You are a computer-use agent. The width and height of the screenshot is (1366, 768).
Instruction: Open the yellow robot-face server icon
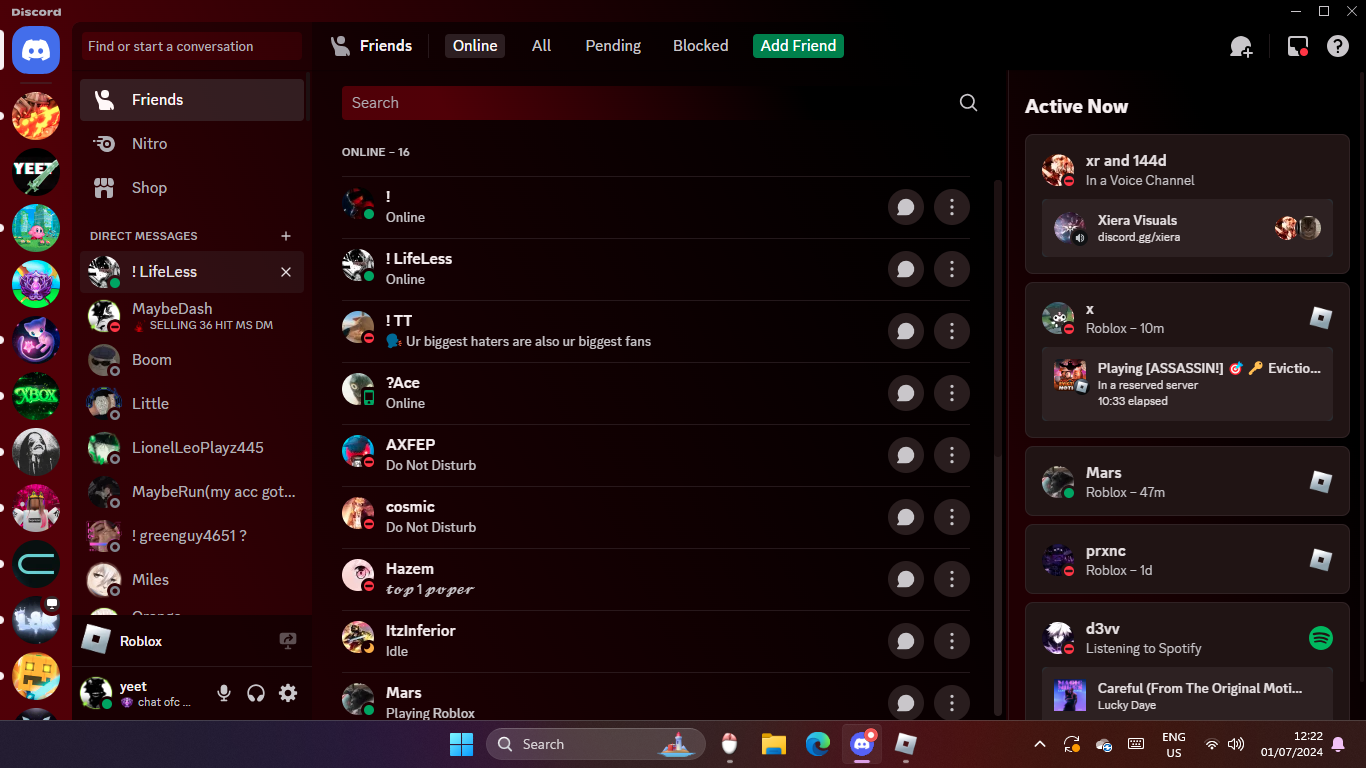coord(36,676)
